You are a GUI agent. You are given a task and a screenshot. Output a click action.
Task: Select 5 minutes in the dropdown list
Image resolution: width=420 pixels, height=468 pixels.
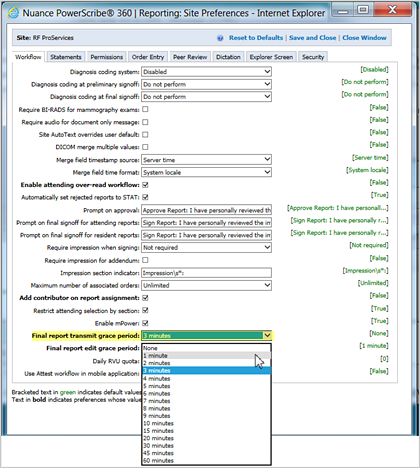coord(206,386)
